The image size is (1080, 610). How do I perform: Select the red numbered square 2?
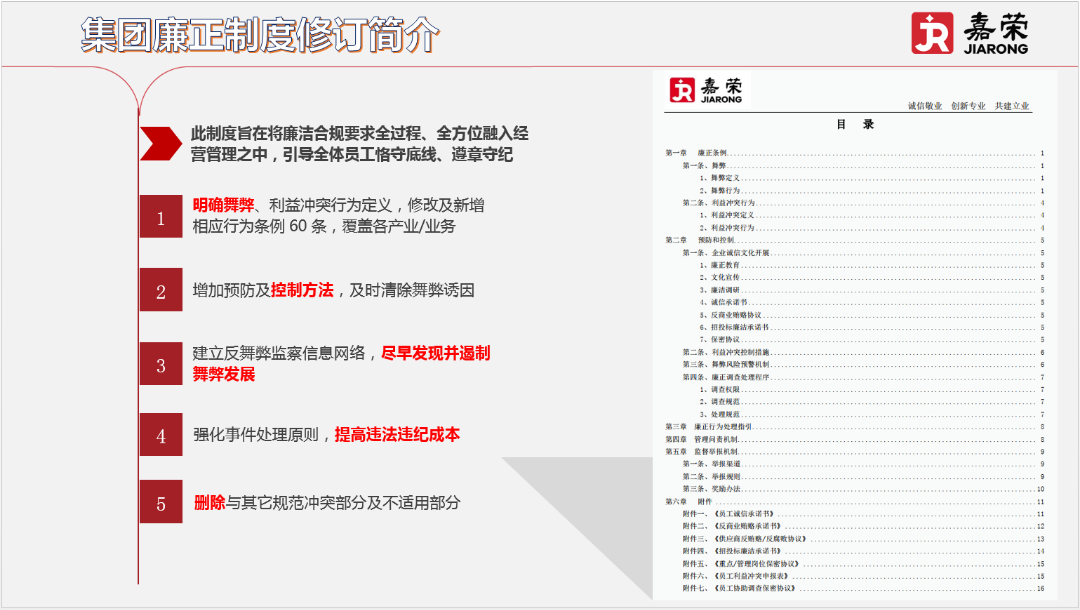[161, 290]
